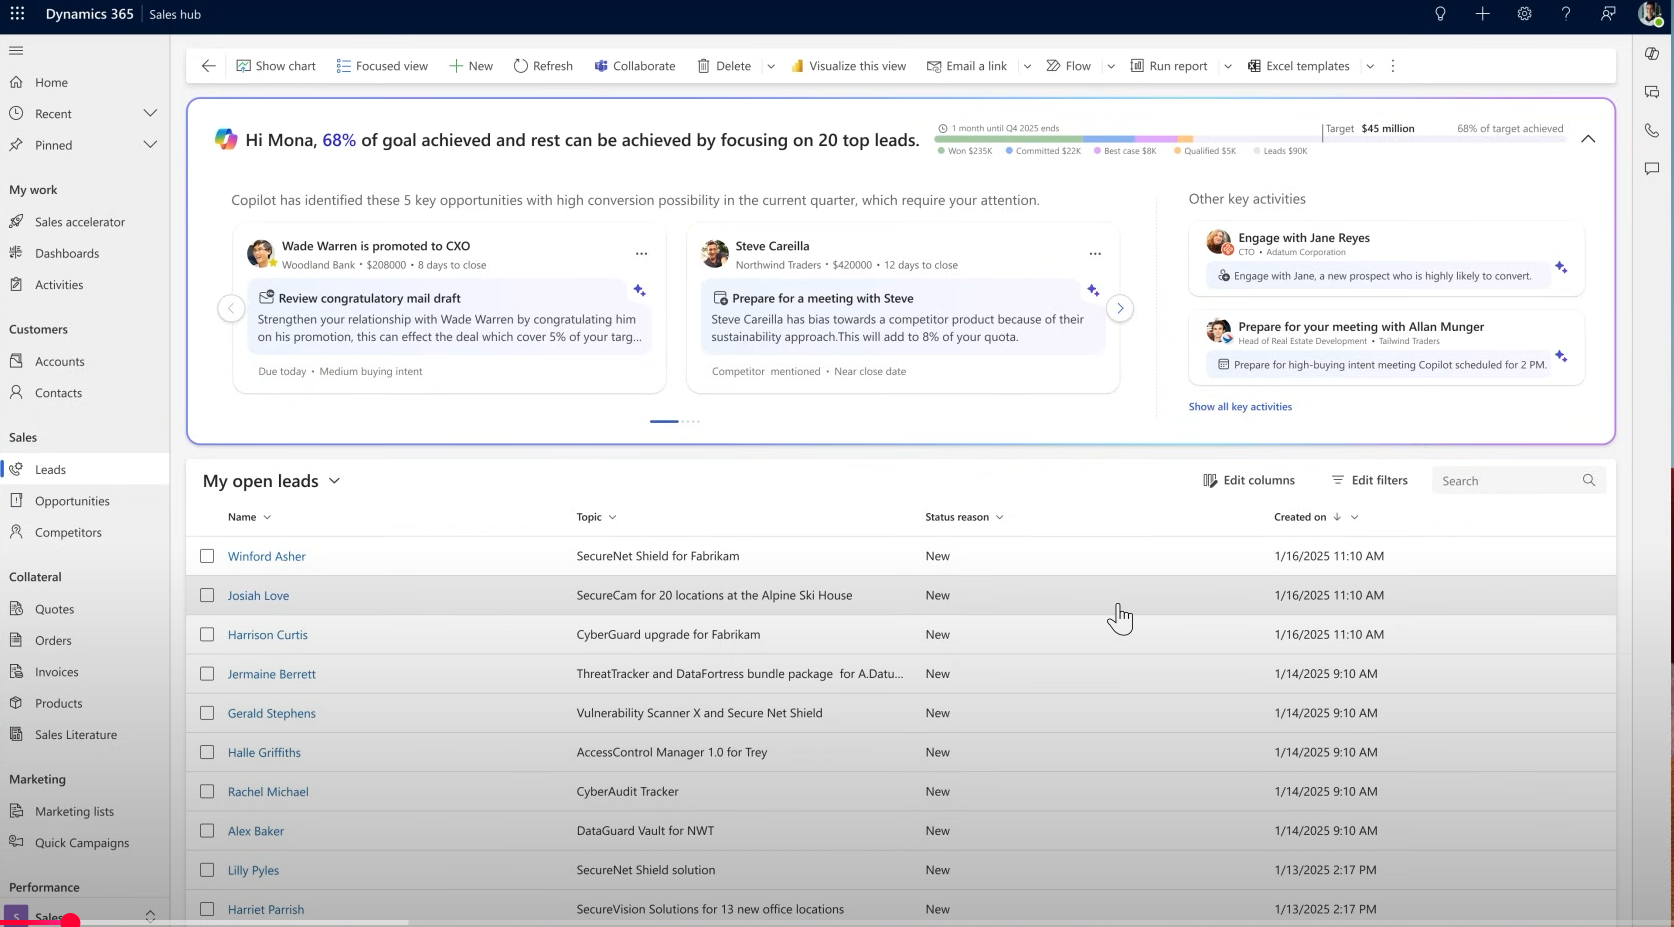Expand the Recent section chevron

point(150,113)
